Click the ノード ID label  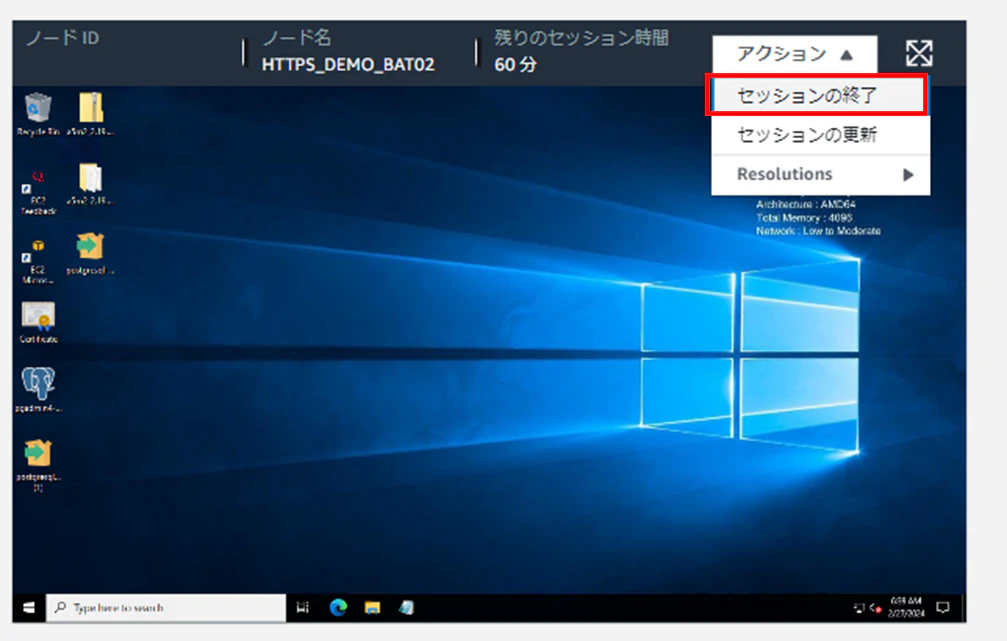coord(62,39)
